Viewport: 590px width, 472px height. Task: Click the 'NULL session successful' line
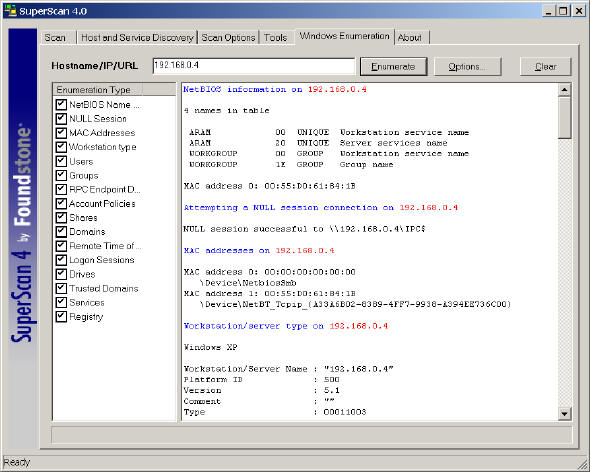click(304, 229)
